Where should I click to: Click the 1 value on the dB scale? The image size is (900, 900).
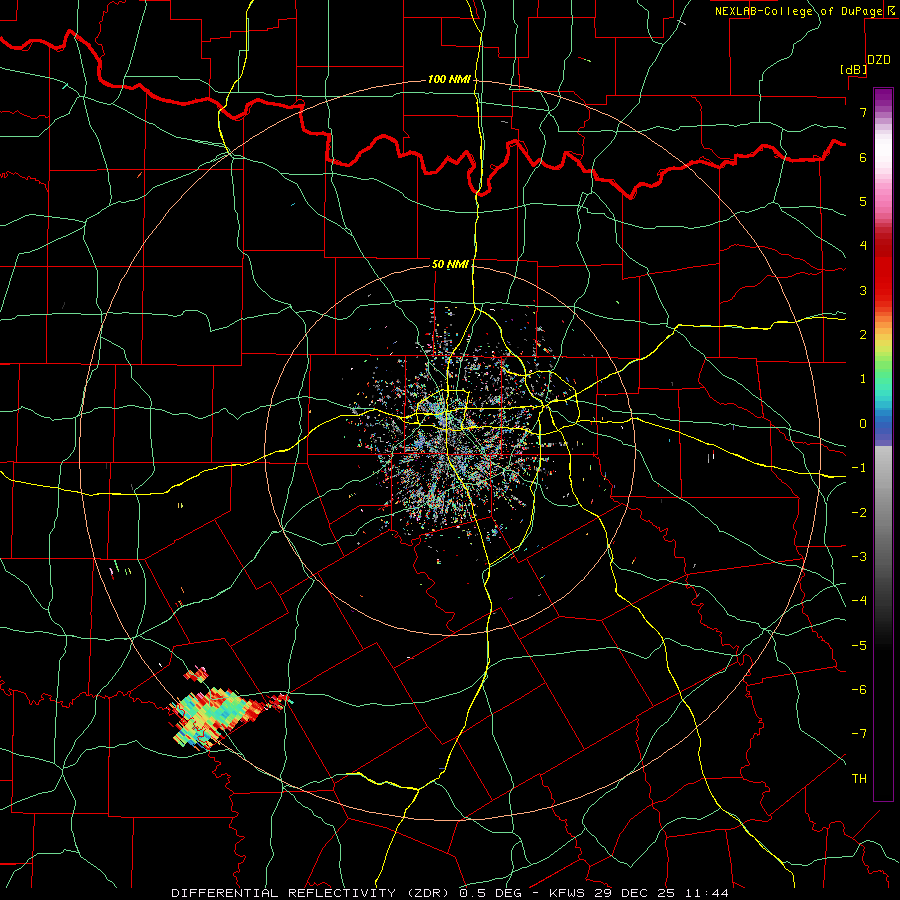863,379
